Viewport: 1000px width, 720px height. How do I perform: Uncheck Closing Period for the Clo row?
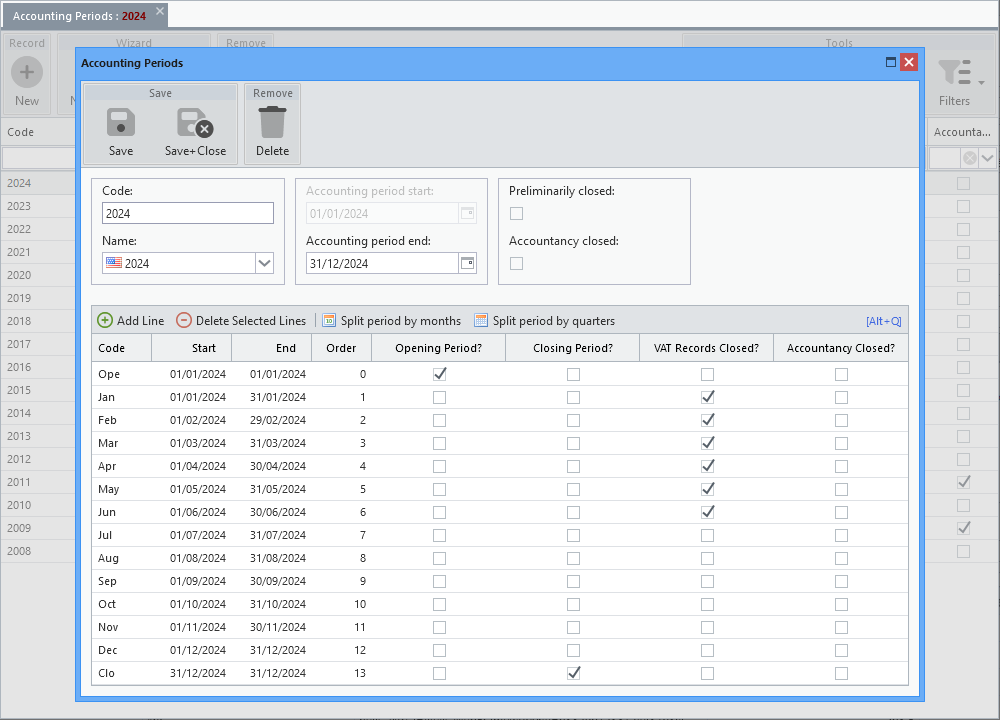[573, 673]
